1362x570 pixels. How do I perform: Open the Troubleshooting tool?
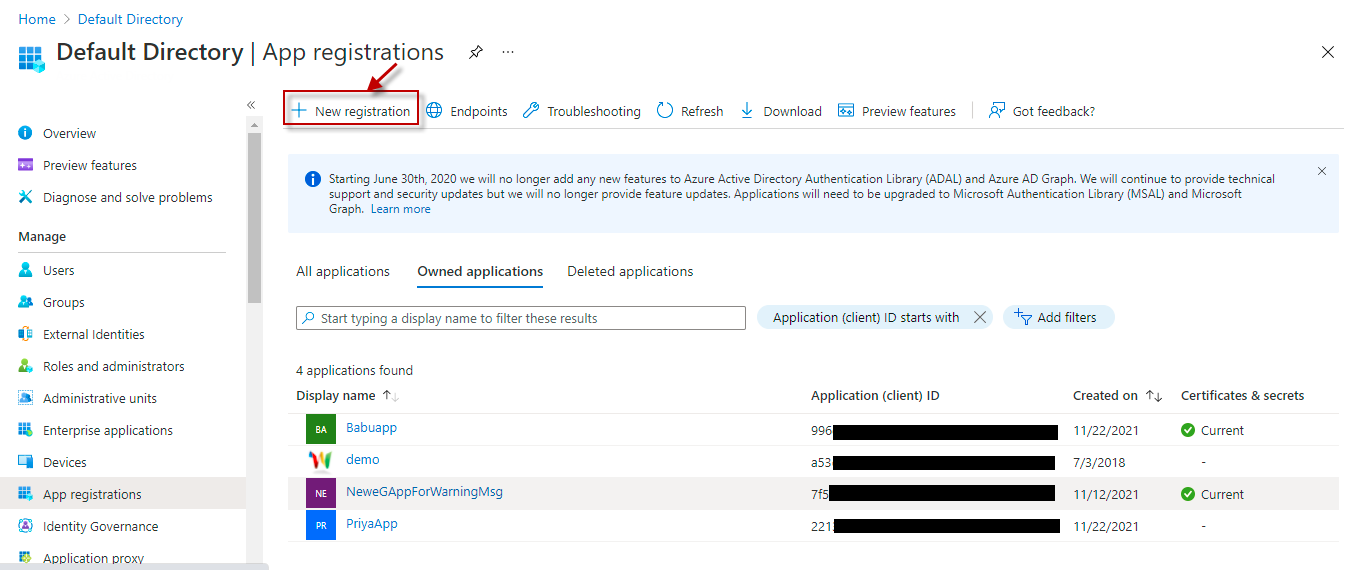582,111
